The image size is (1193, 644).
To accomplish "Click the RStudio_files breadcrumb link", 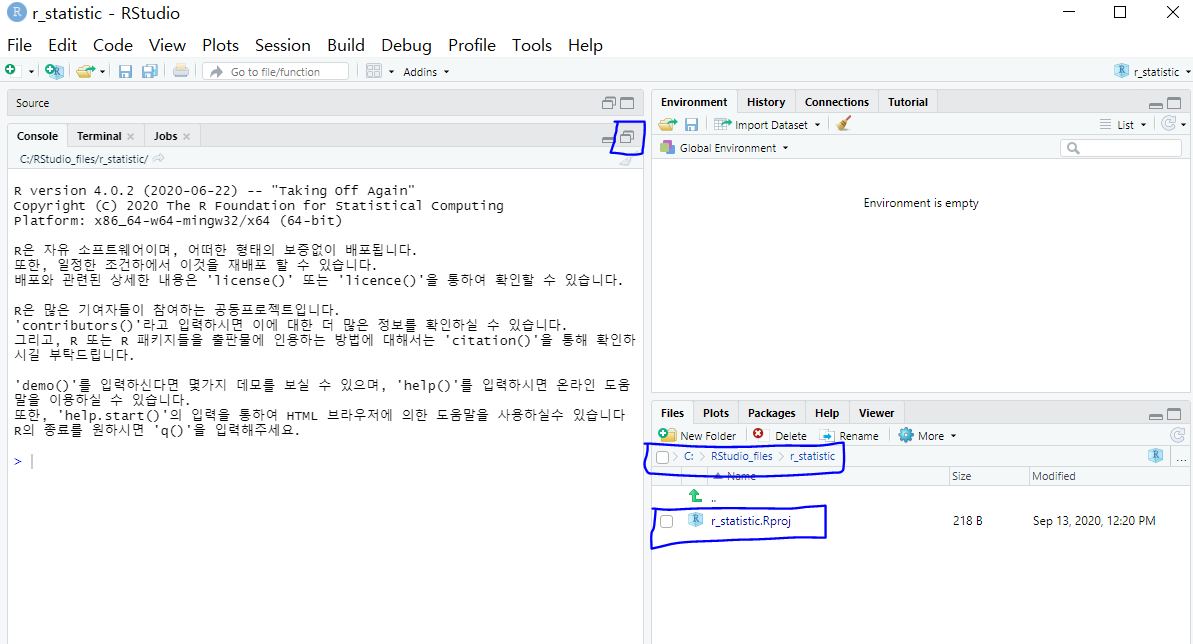I will [741, 456].
